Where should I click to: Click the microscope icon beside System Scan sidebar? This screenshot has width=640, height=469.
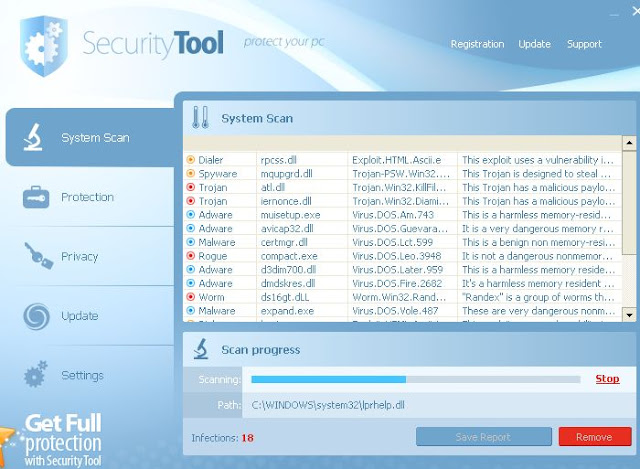tap(33, 137)
